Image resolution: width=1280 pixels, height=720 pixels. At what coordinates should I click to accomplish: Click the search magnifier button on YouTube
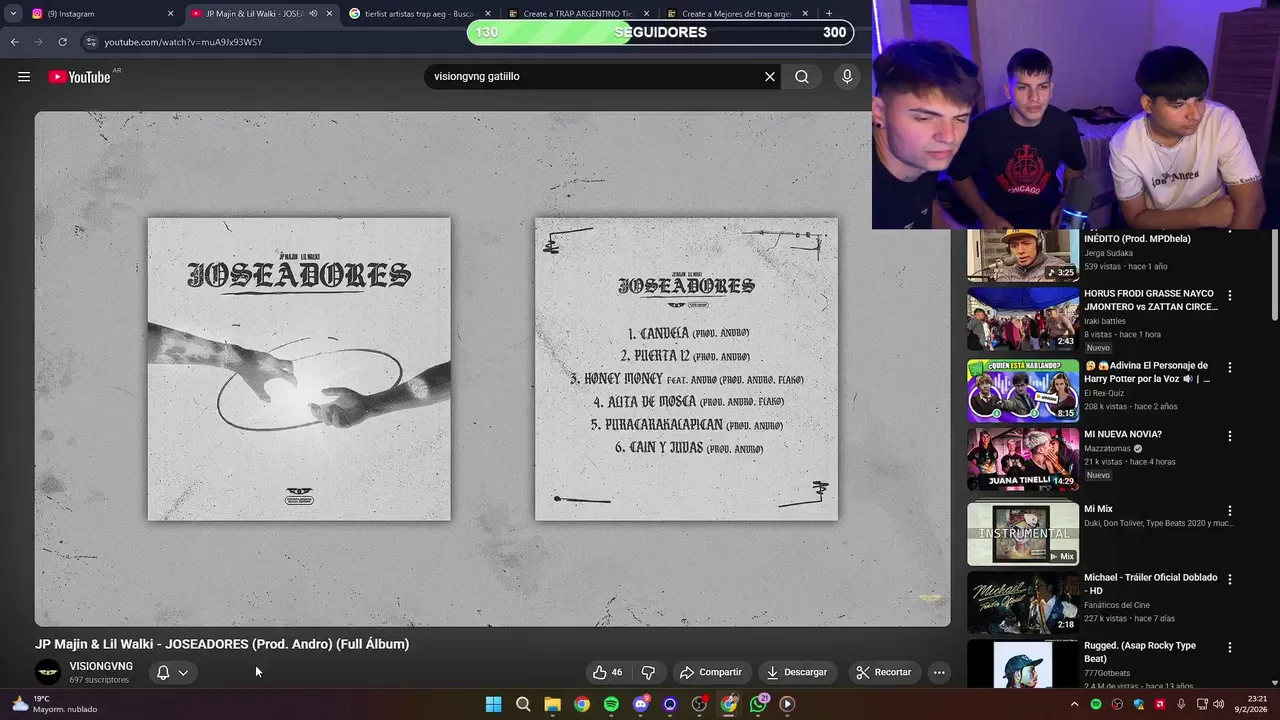[x=802, y=77]
